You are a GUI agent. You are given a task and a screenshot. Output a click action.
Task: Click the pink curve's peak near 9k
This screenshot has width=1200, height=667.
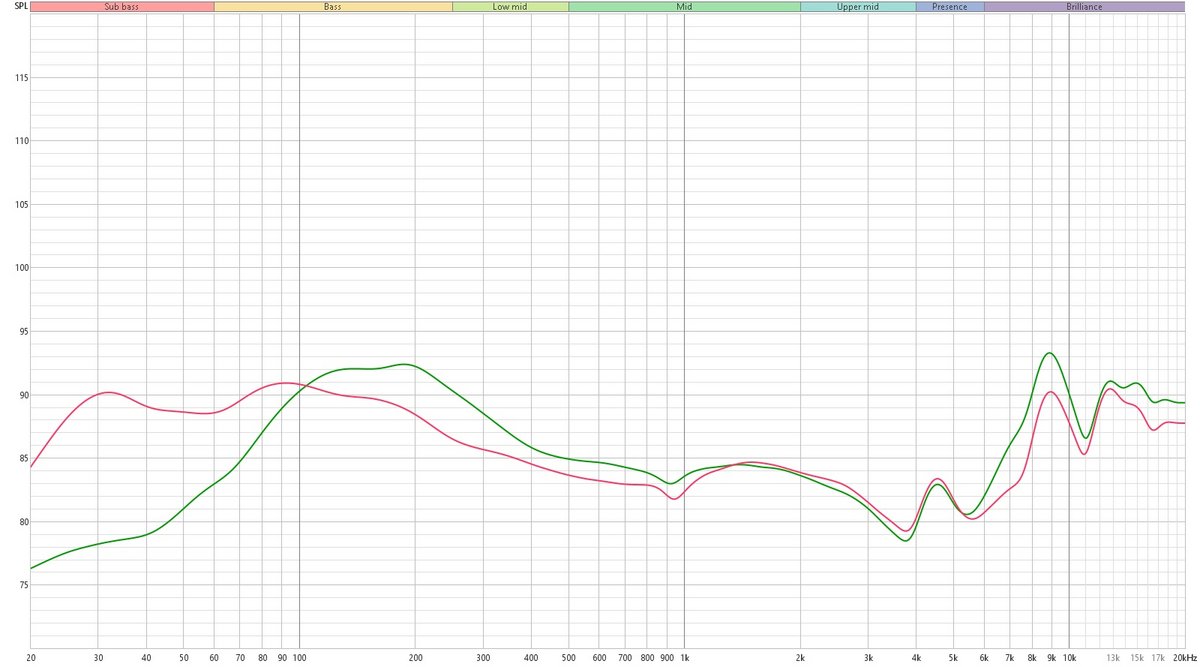1050,392
